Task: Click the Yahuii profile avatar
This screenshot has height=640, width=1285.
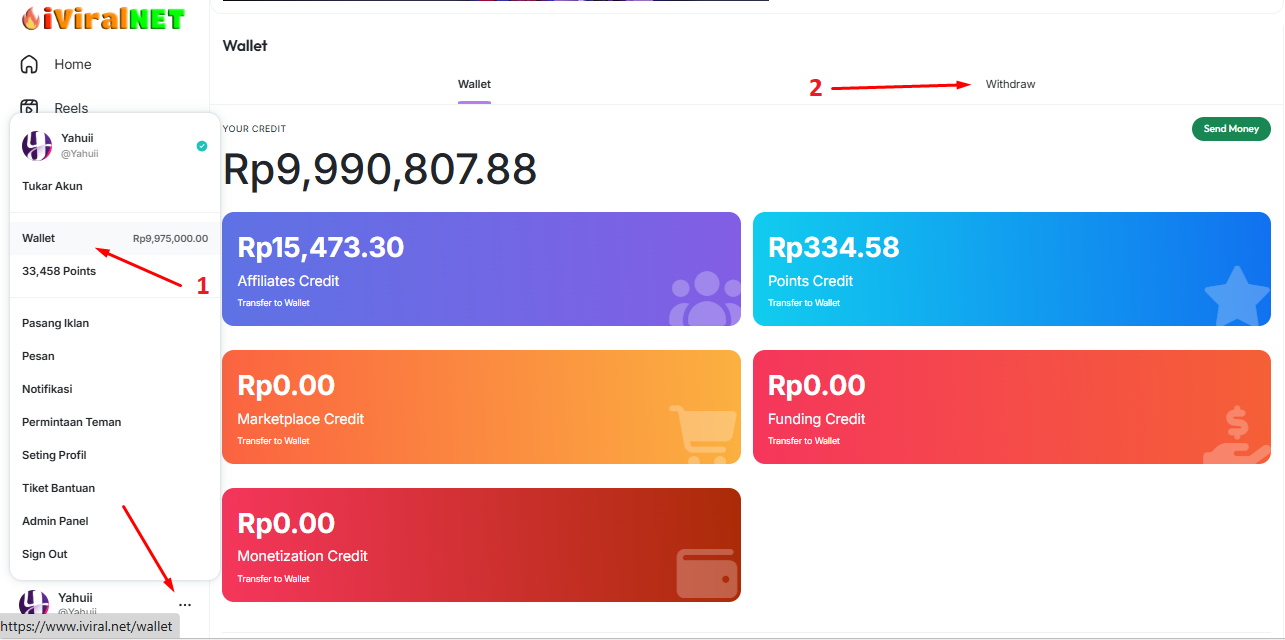Action: (x=36, y=145)
